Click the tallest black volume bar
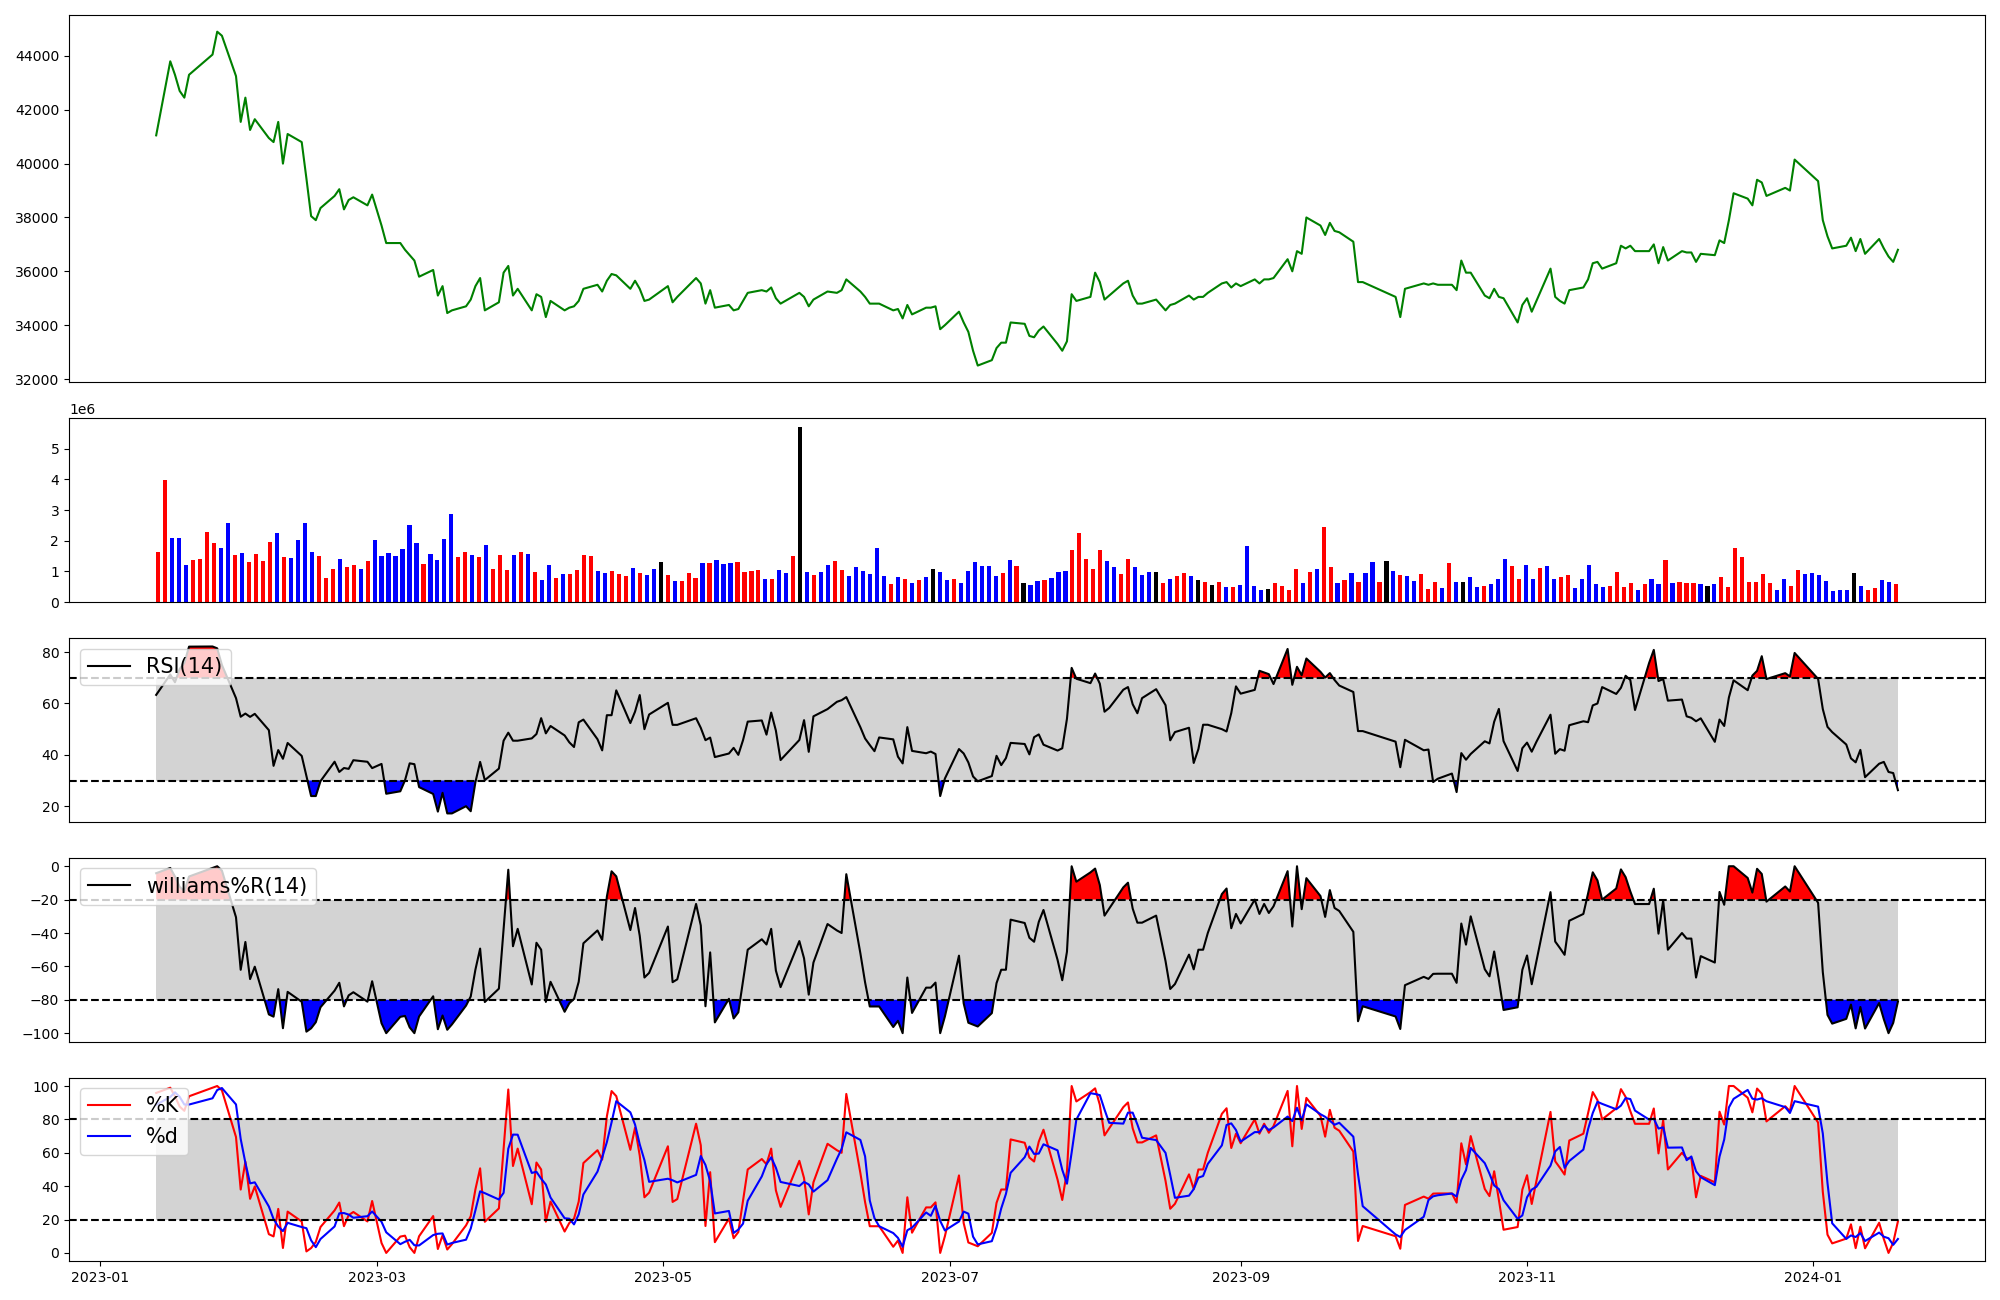The height and width of the screenshot is (1300, 2000). pos(800,514)
